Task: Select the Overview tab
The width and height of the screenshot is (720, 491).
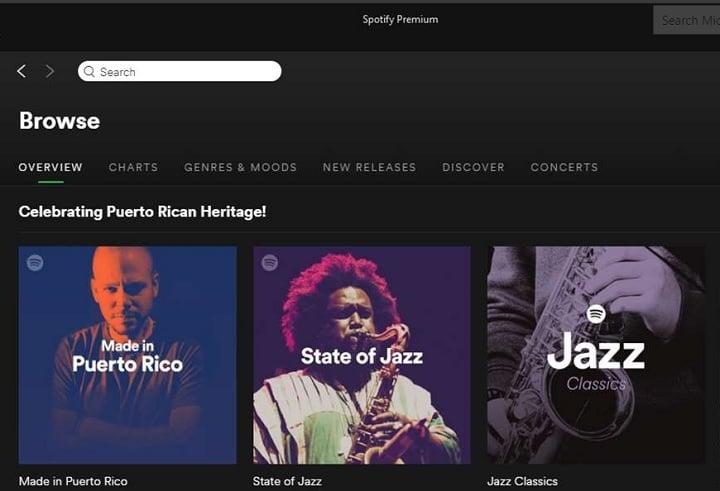Action: 51,167
